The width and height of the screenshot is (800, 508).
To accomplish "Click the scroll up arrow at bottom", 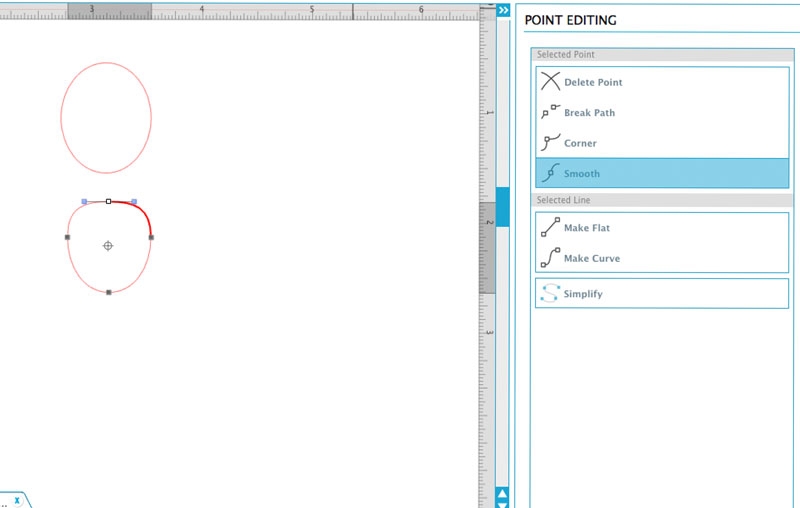I will click(503, 493).
